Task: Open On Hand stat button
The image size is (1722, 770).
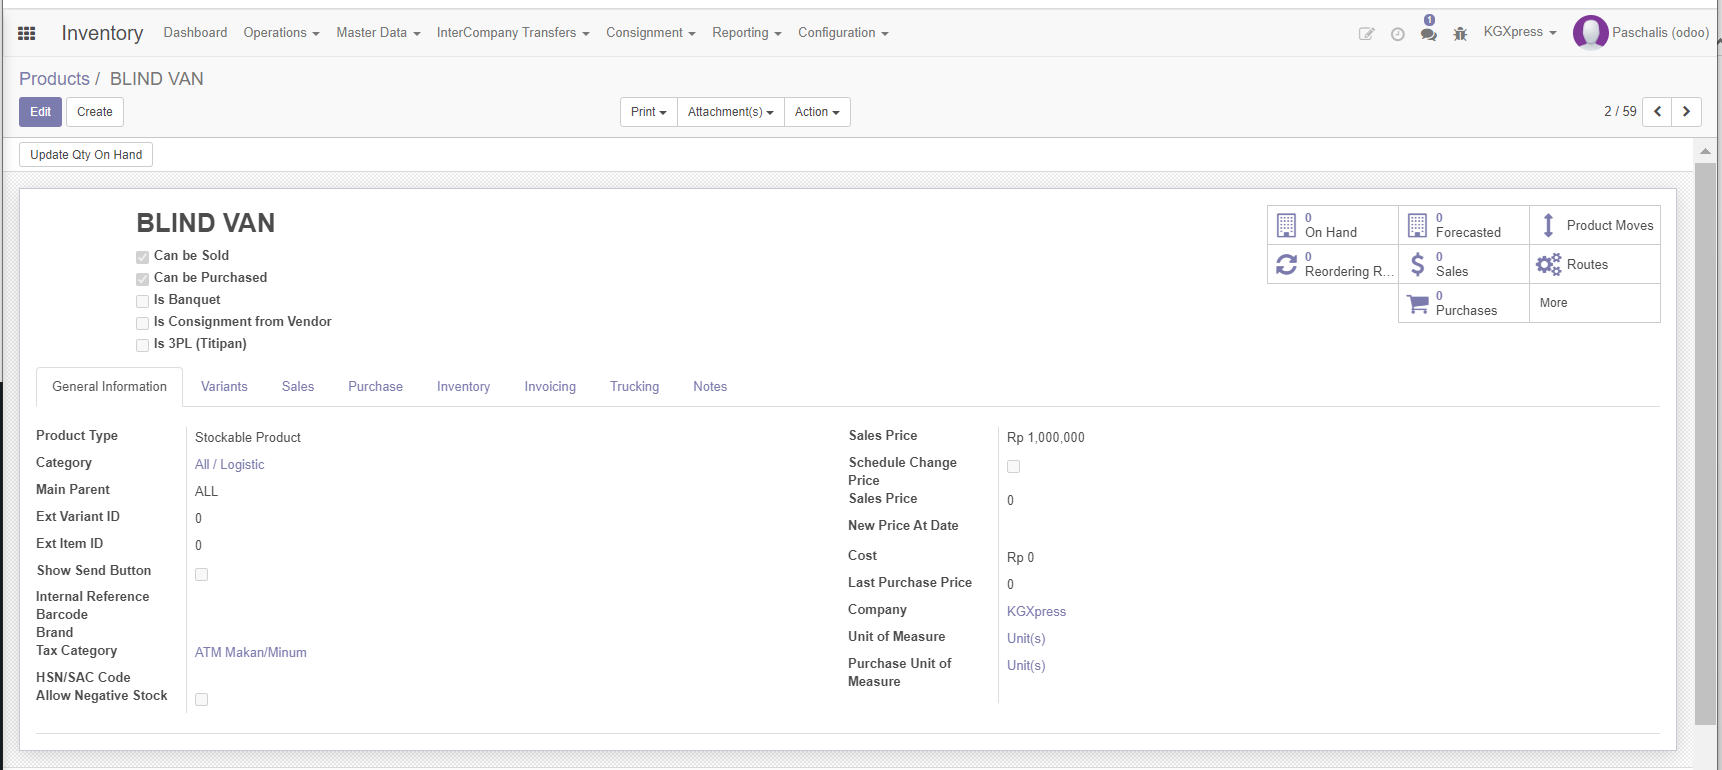Action: (x=1333, y=225)
